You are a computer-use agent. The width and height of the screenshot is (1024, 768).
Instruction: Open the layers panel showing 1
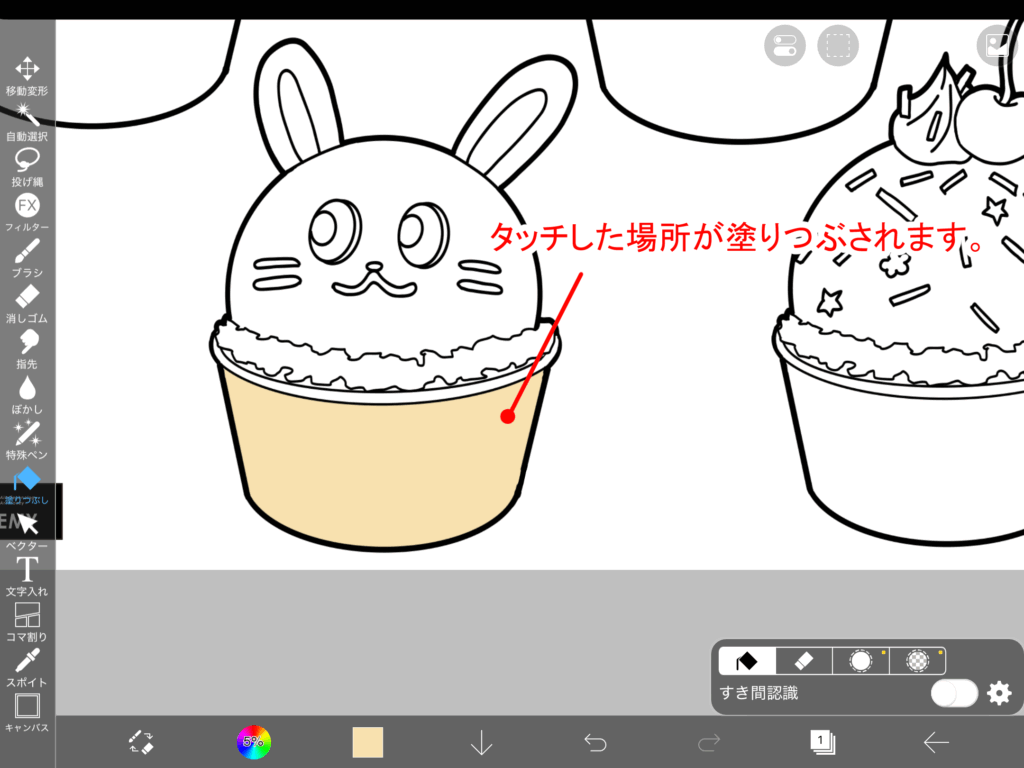click(x=822, y=741)
